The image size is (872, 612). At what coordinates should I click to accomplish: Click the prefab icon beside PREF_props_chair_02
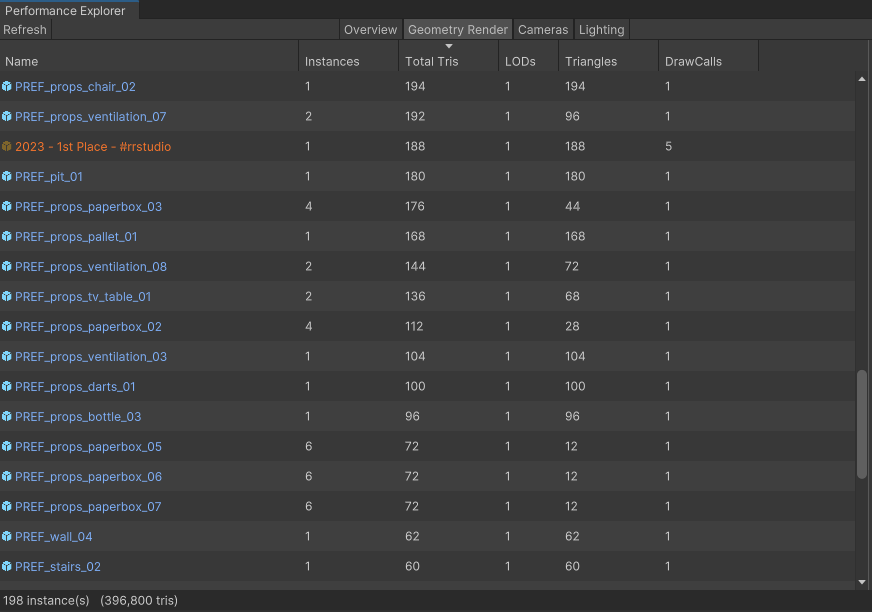click(7, 87)
